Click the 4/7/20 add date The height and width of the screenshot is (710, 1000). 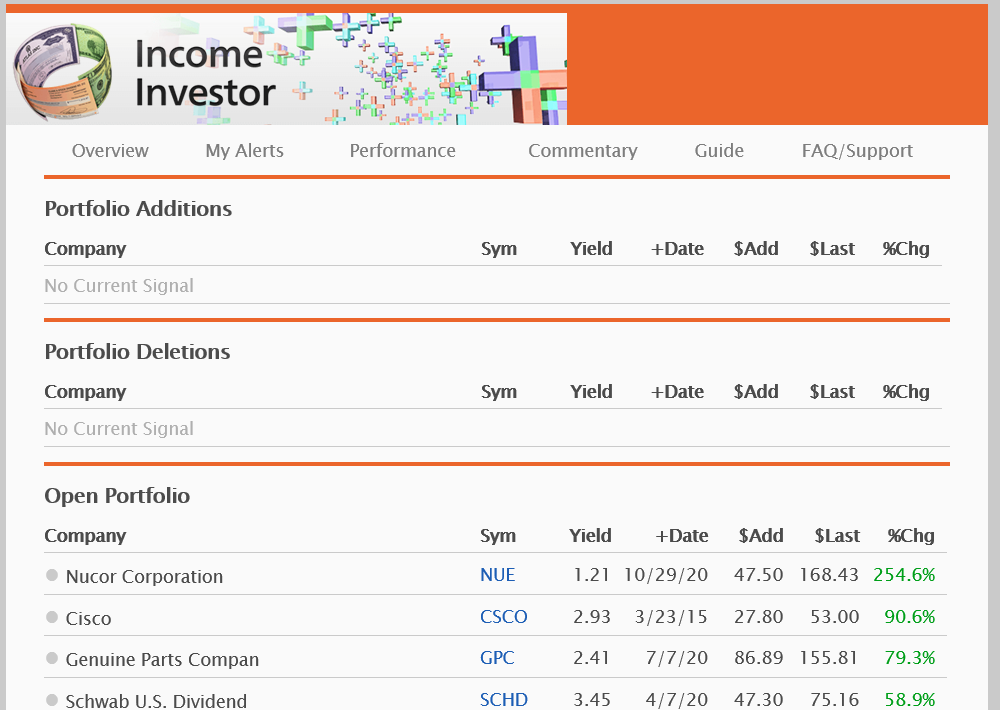click(x=677, y=700)
